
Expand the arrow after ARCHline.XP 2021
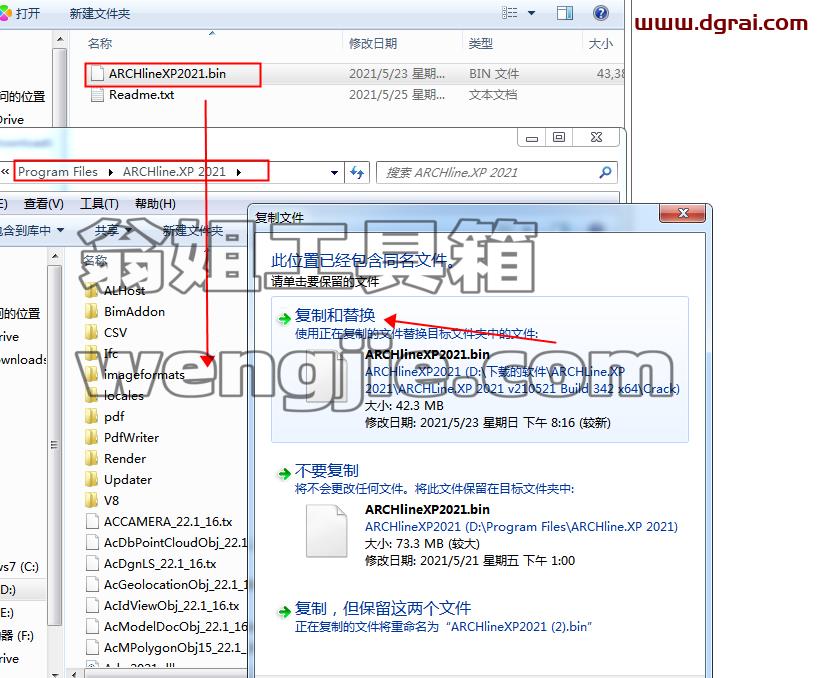[x=239, y=172]
